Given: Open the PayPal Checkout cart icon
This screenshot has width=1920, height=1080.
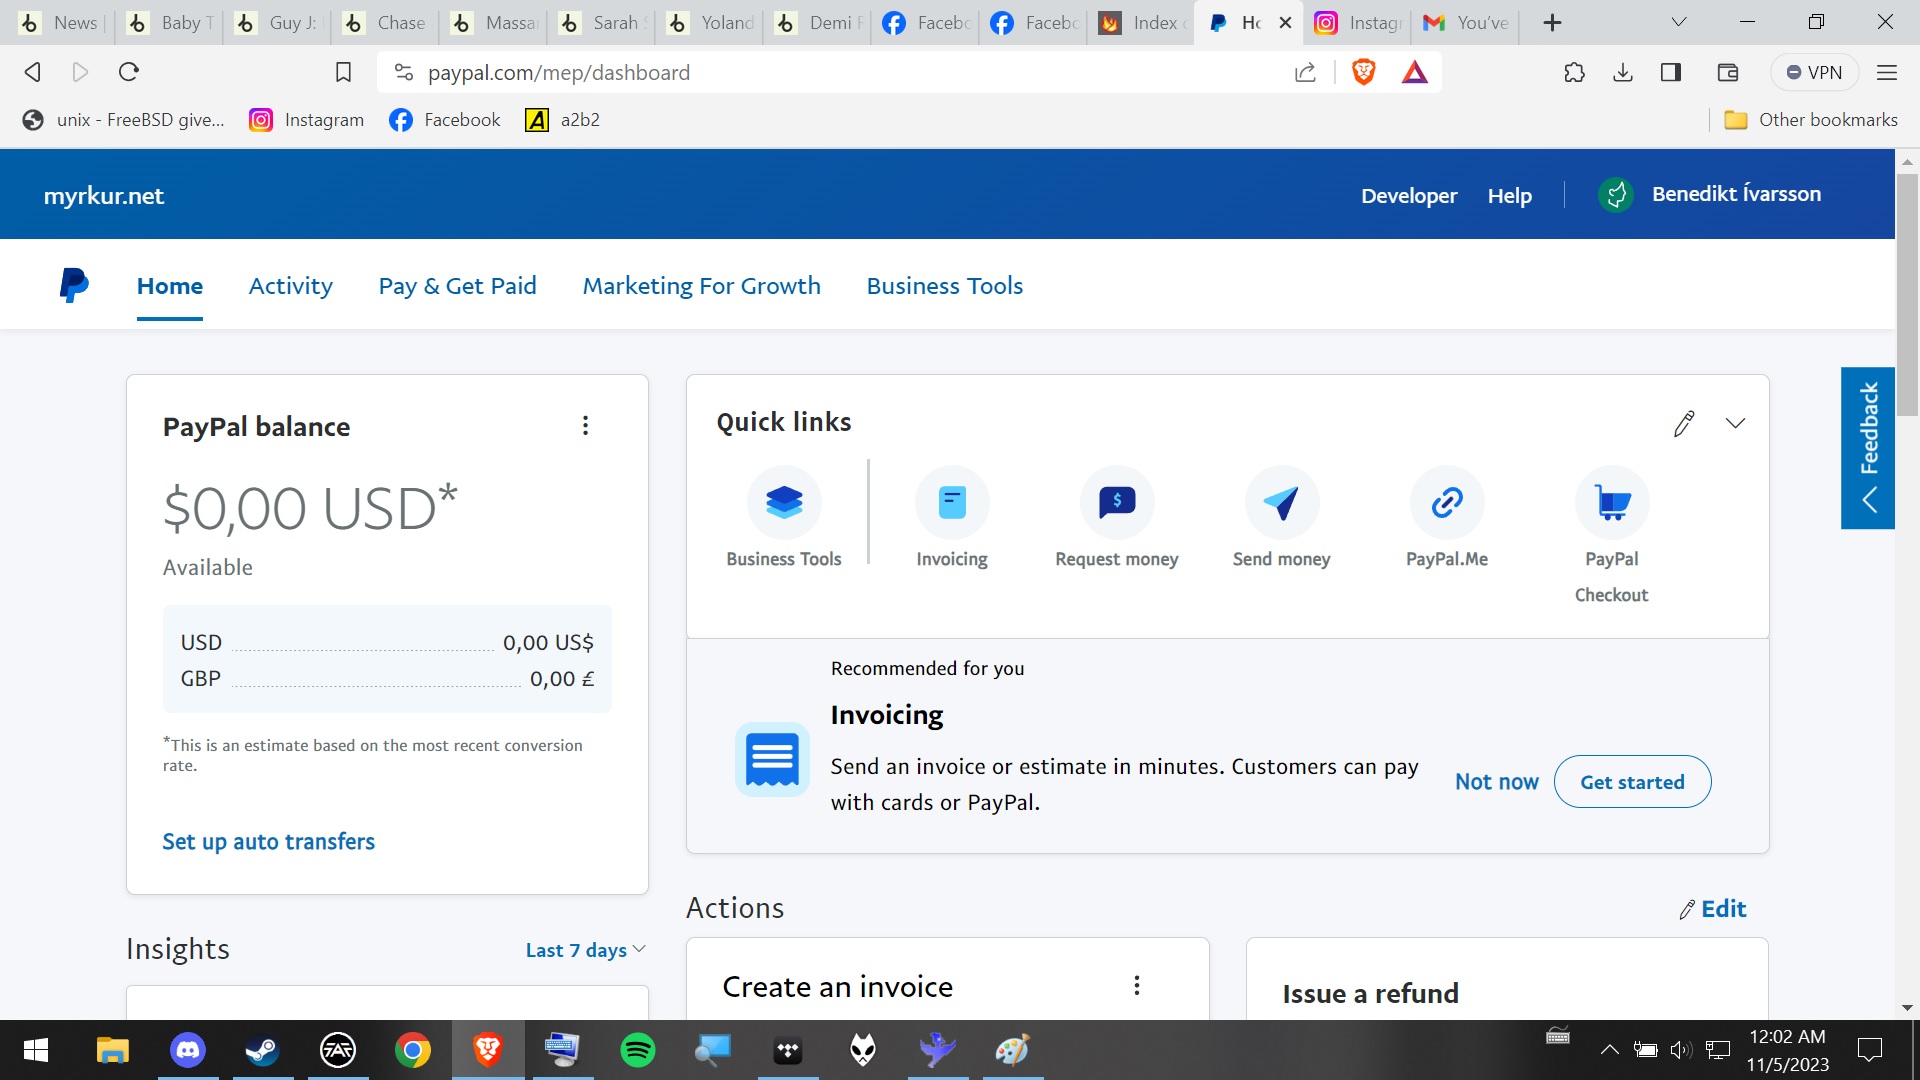Looking at the screenshot, I should pyautogui.click(x=1612, y=502).
